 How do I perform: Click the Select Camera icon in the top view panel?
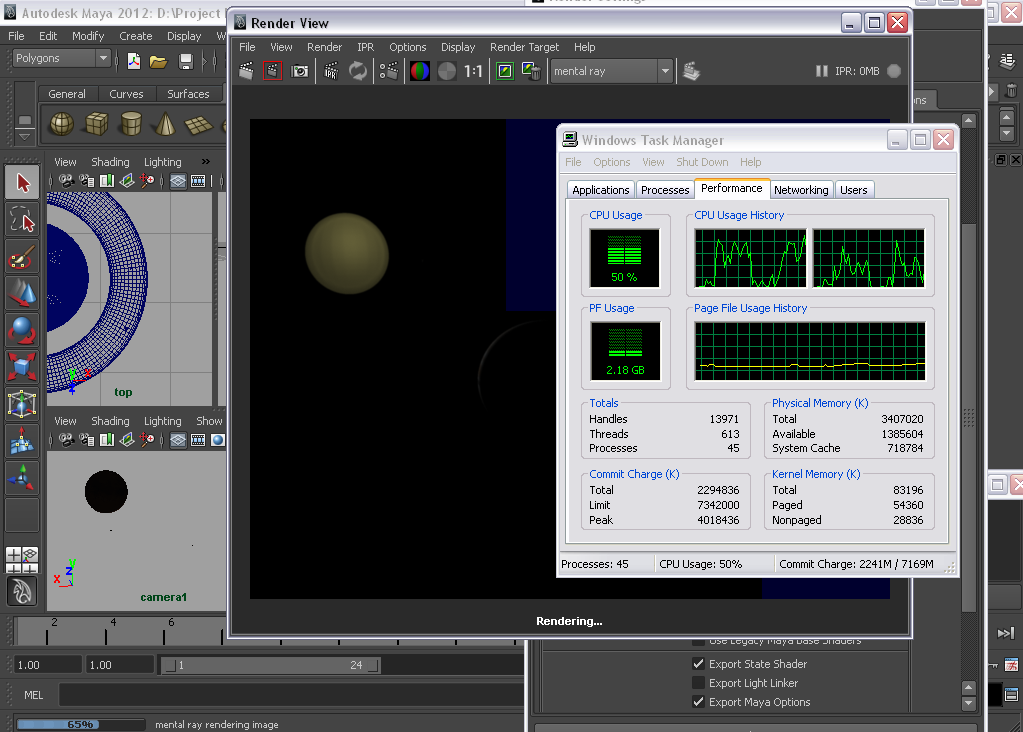pos(66,181)
